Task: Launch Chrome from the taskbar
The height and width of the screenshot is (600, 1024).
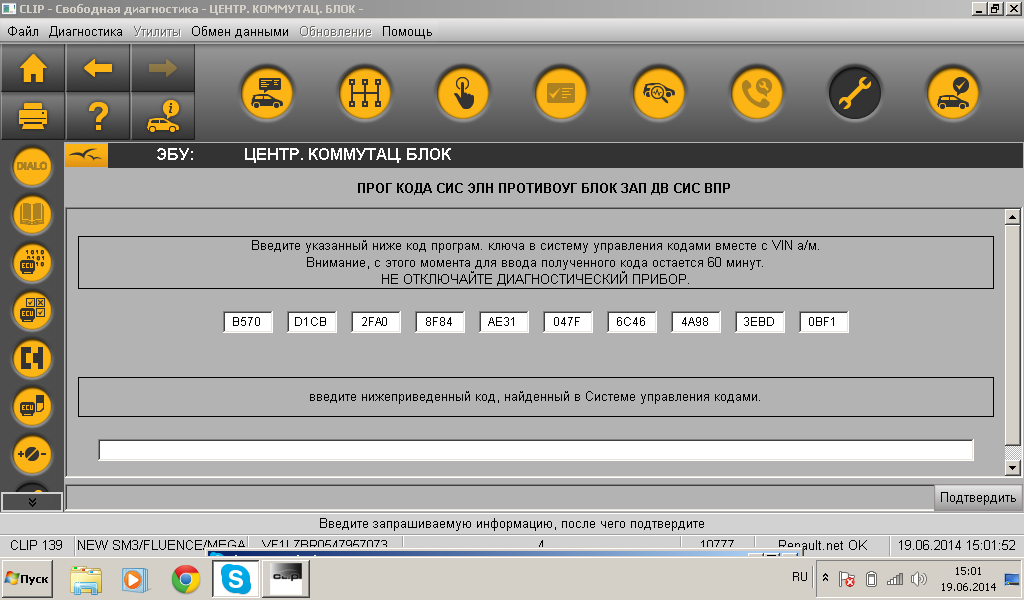Action: point(185,579)
